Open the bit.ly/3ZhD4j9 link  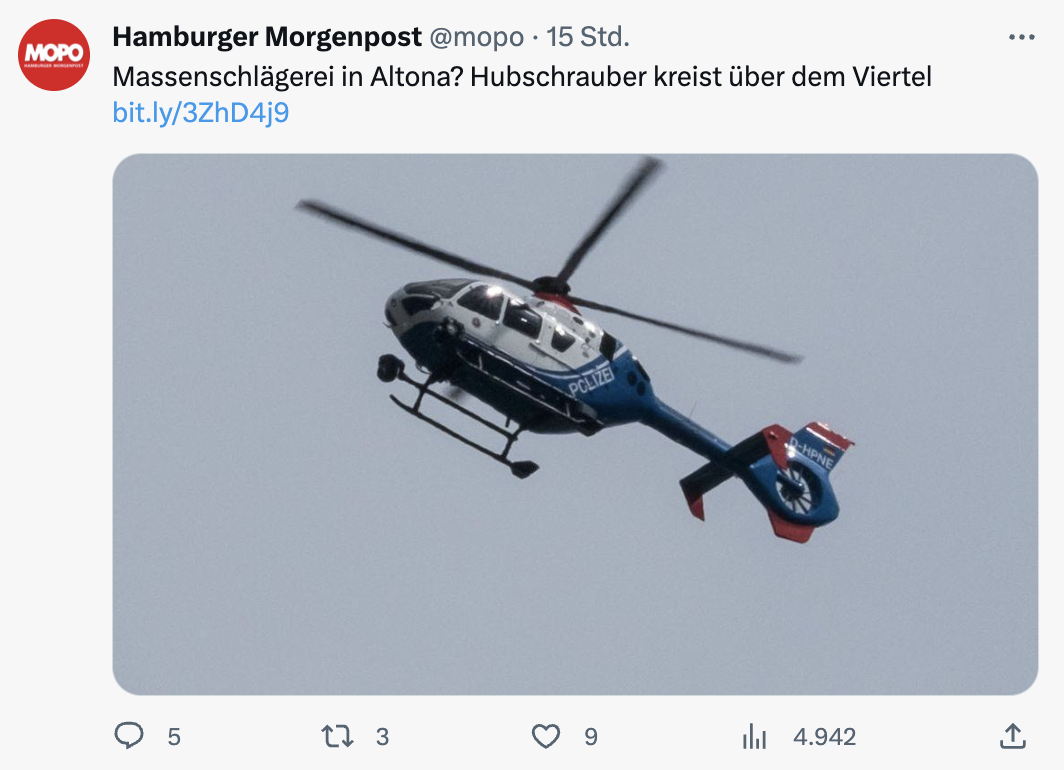201,113
